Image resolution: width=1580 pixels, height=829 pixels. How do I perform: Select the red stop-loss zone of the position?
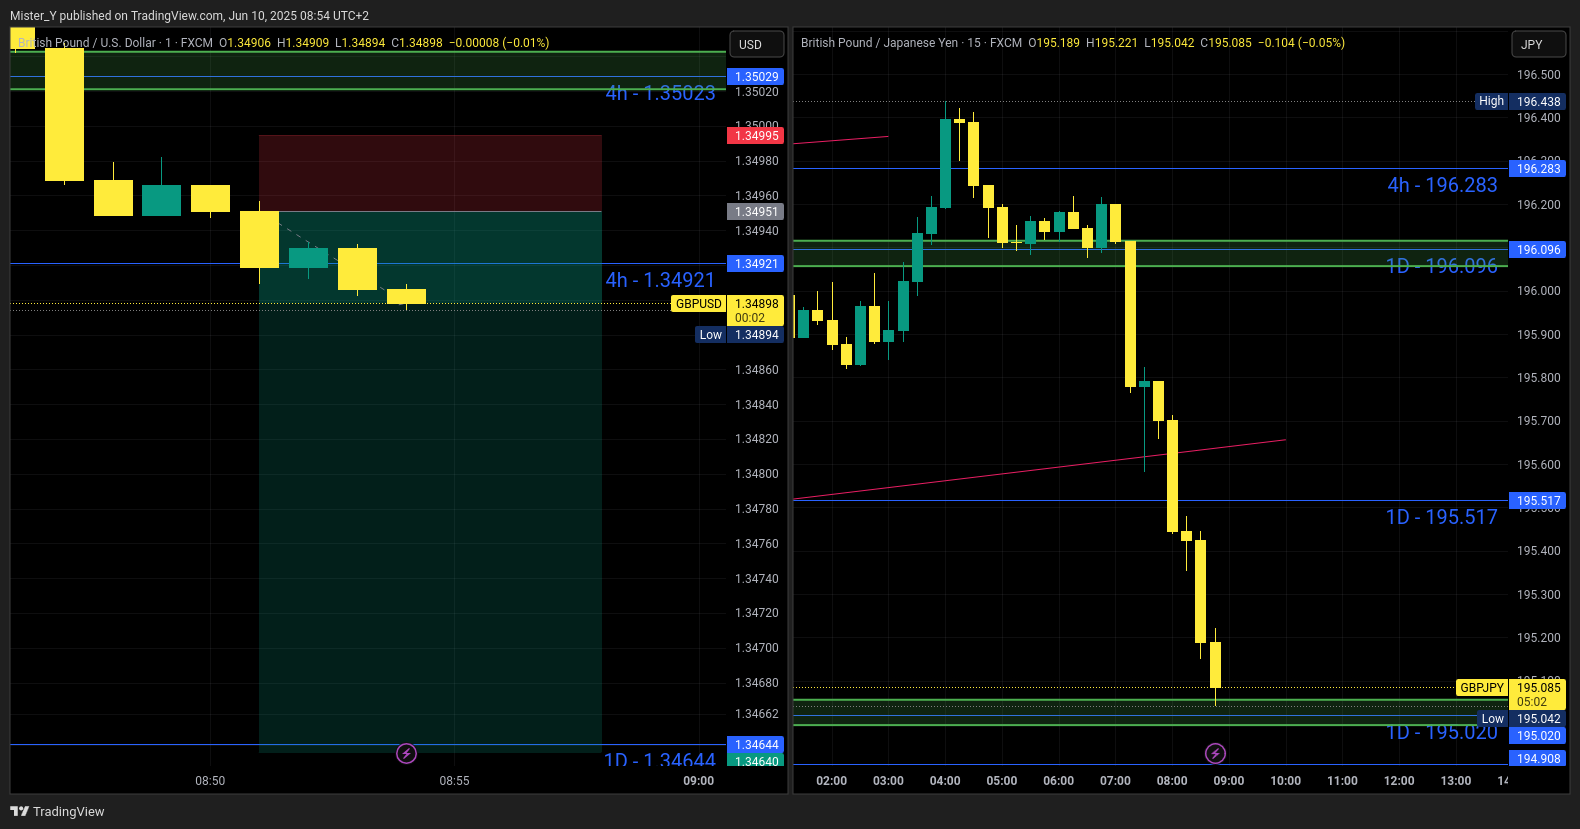coord(430,173)
